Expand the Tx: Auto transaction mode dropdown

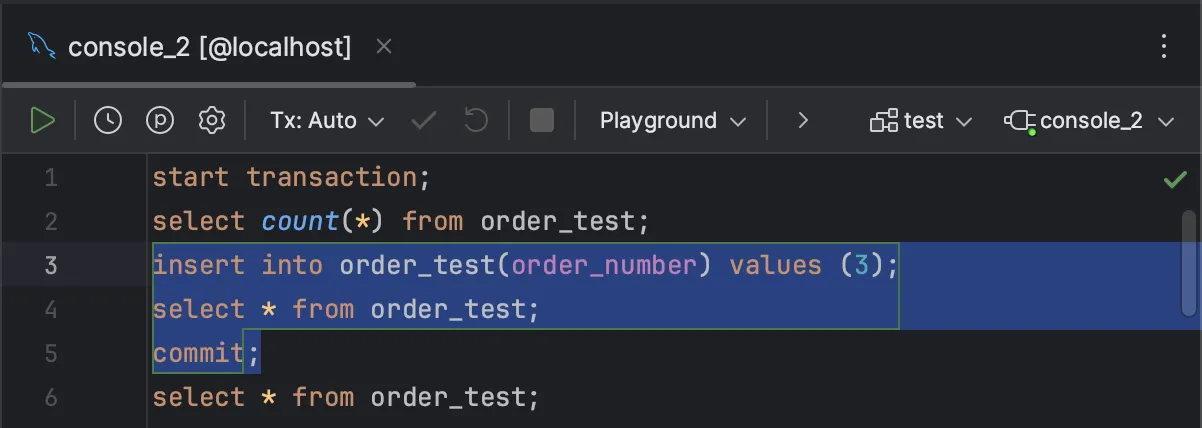[x=327, y=121]
